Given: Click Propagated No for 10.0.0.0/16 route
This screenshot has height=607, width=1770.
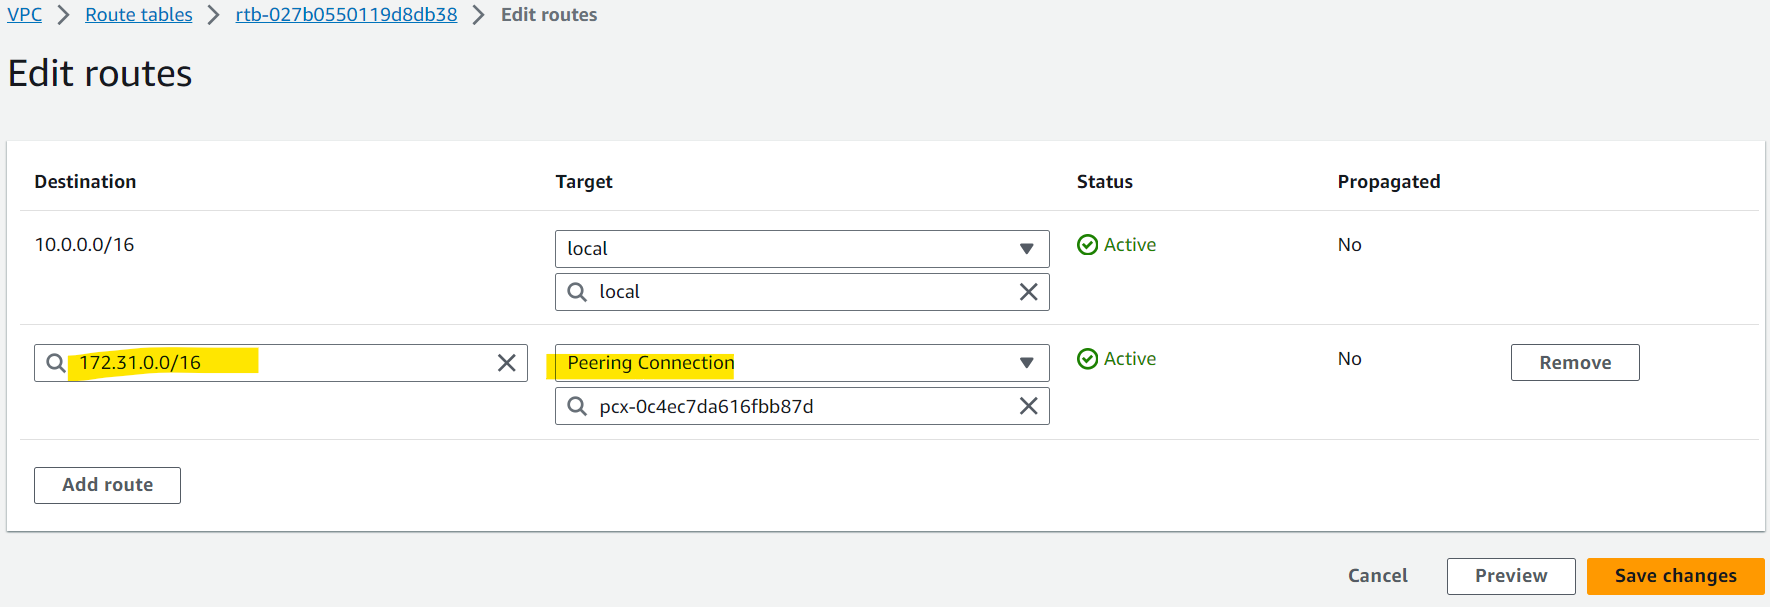Looking at the screenshot, I should tap(1350, 245).
